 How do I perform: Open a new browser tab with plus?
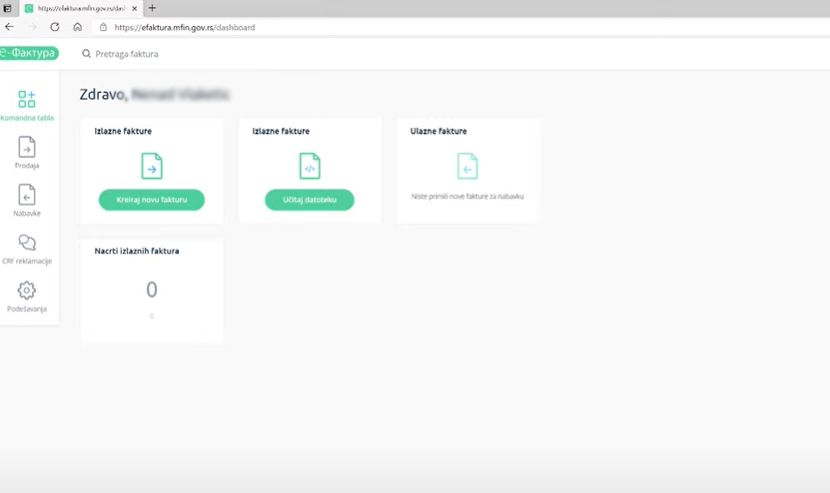tap(152, 8)
